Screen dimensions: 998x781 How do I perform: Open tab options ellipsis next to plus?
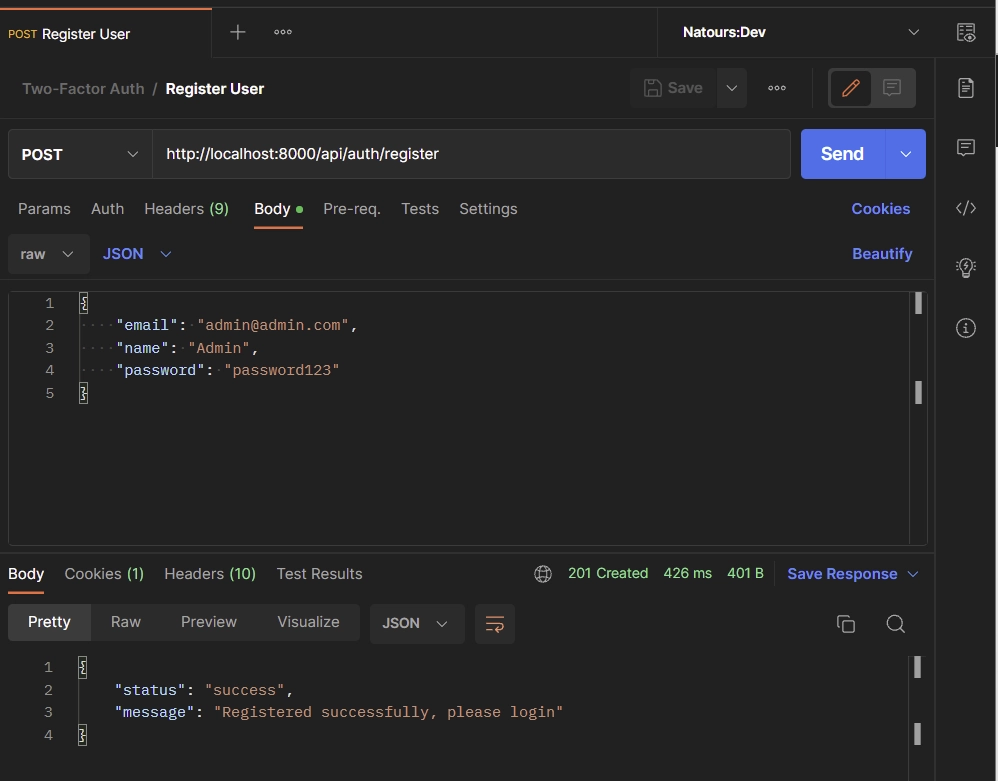pyautogui.click(x=283, y=32)
